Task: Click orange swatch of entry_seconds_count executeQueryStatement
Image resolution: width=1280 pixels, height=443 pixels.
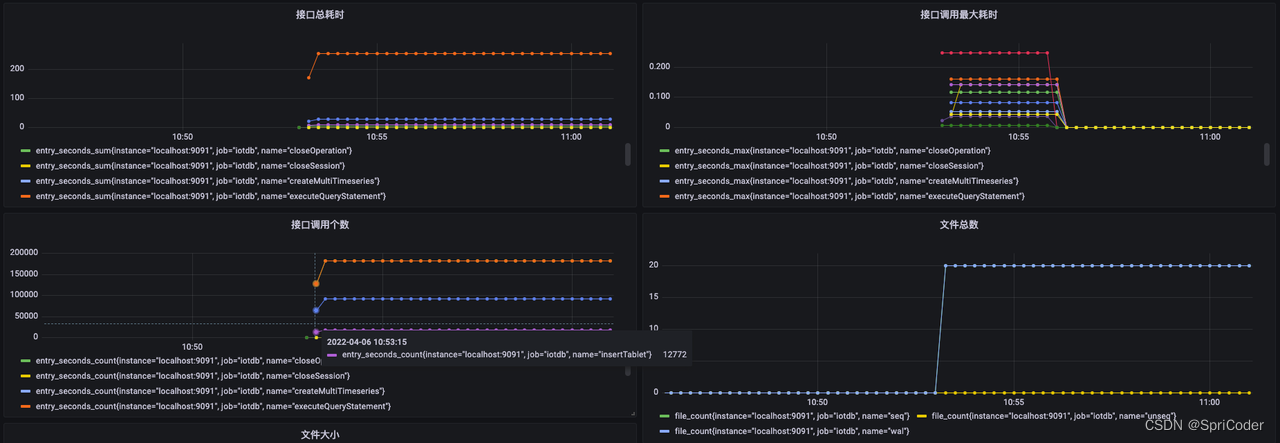Action: tap(25, 406)
